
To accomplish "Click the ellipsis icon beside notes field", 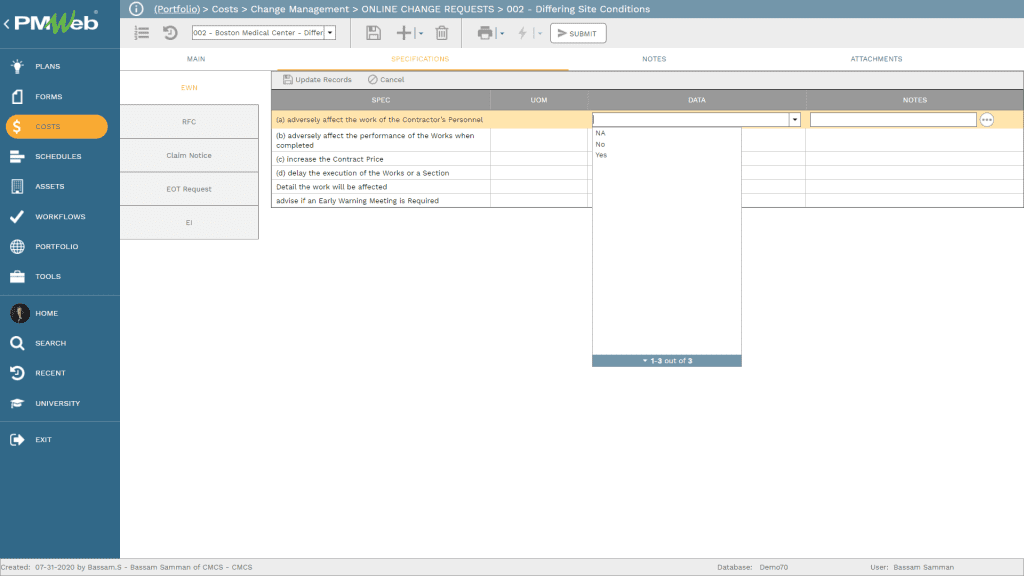I will pyautogui.click(x=987, y=120).
